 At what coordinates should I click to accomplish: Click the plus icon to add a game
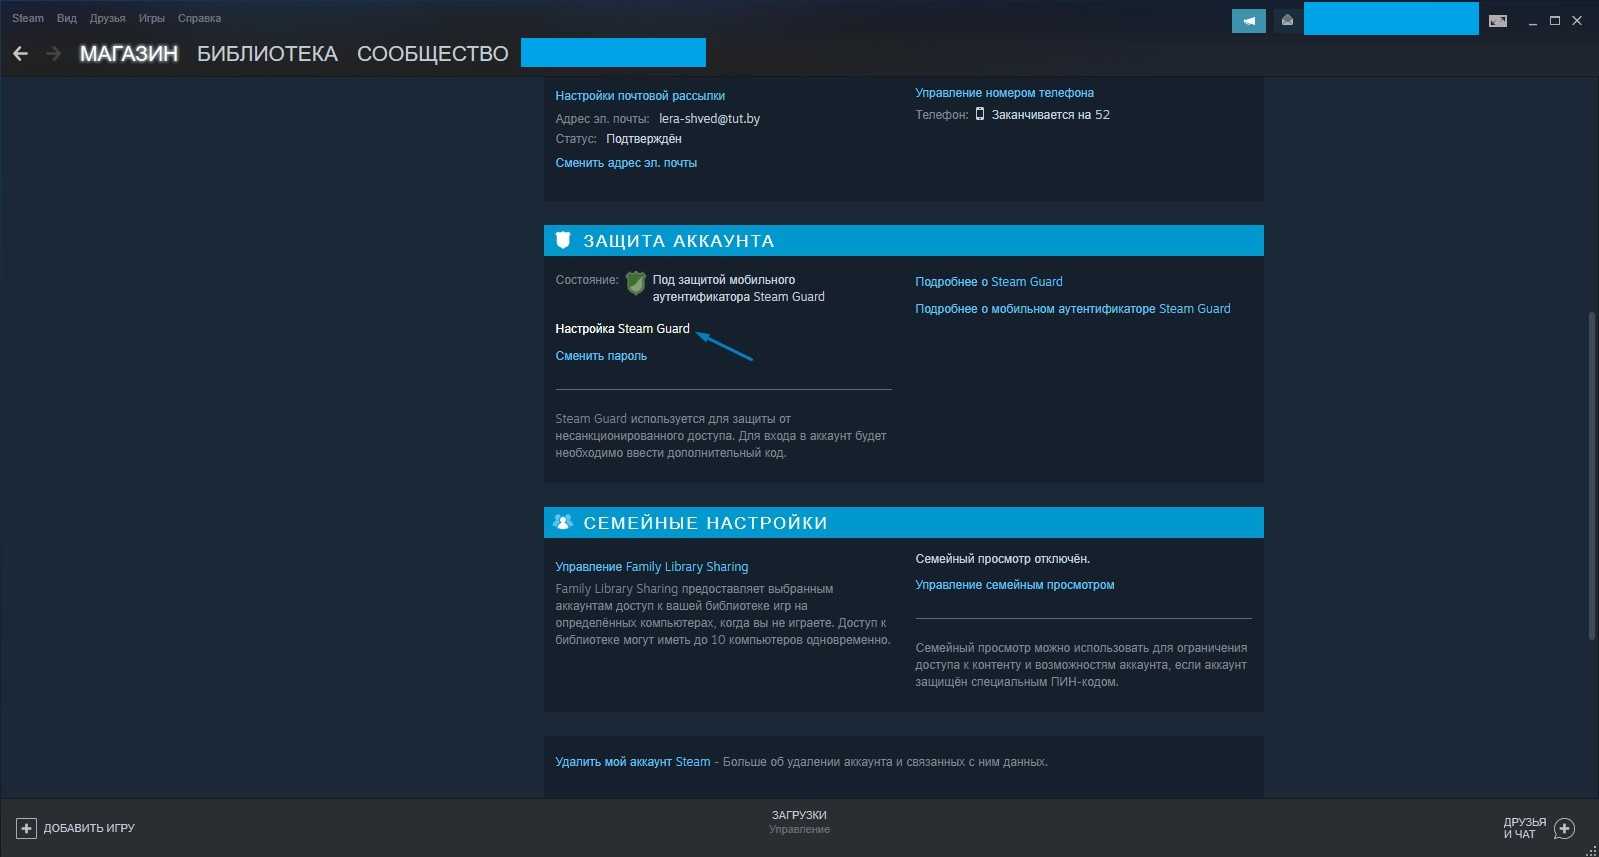click(26, 828)
